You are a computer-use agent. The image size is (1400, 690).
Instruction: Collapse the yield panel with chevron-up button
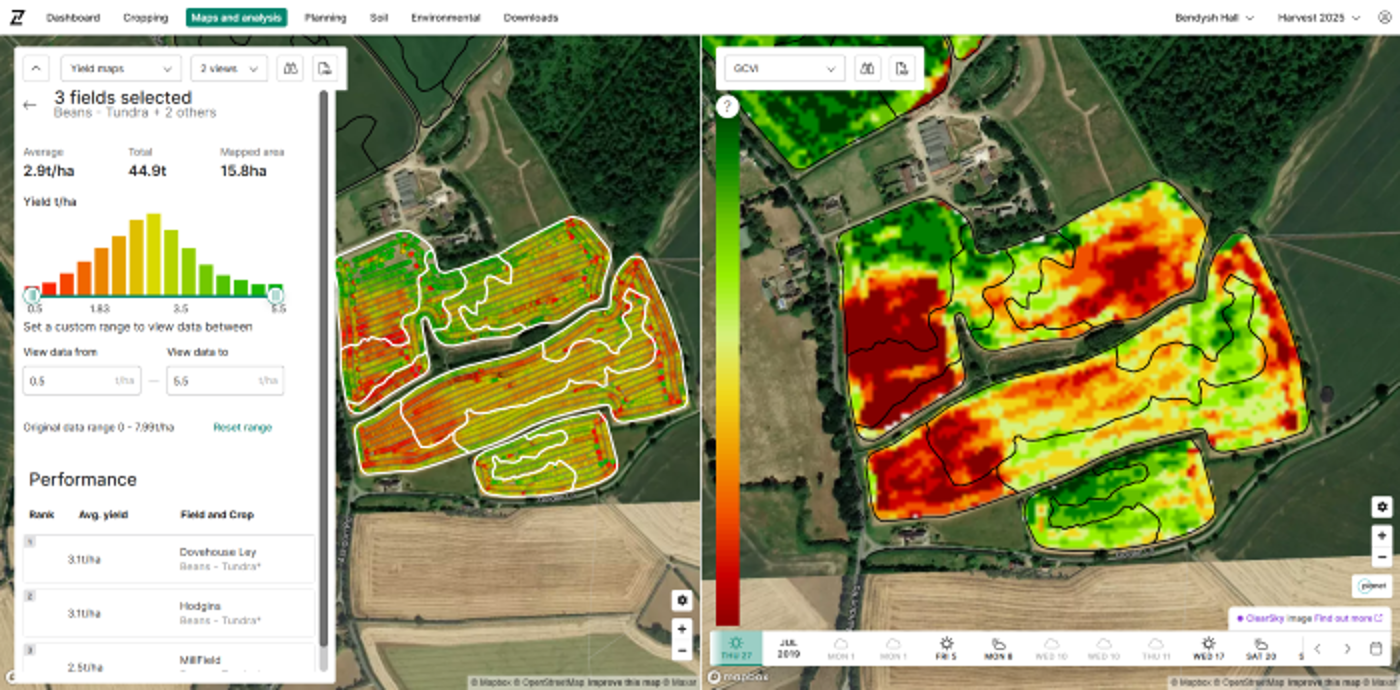35,68
